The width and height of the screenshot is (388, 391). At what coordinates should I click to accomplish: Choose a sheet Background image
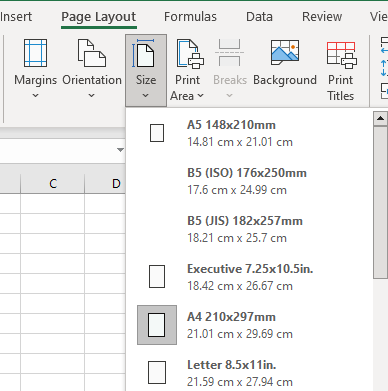pos(285,63)
